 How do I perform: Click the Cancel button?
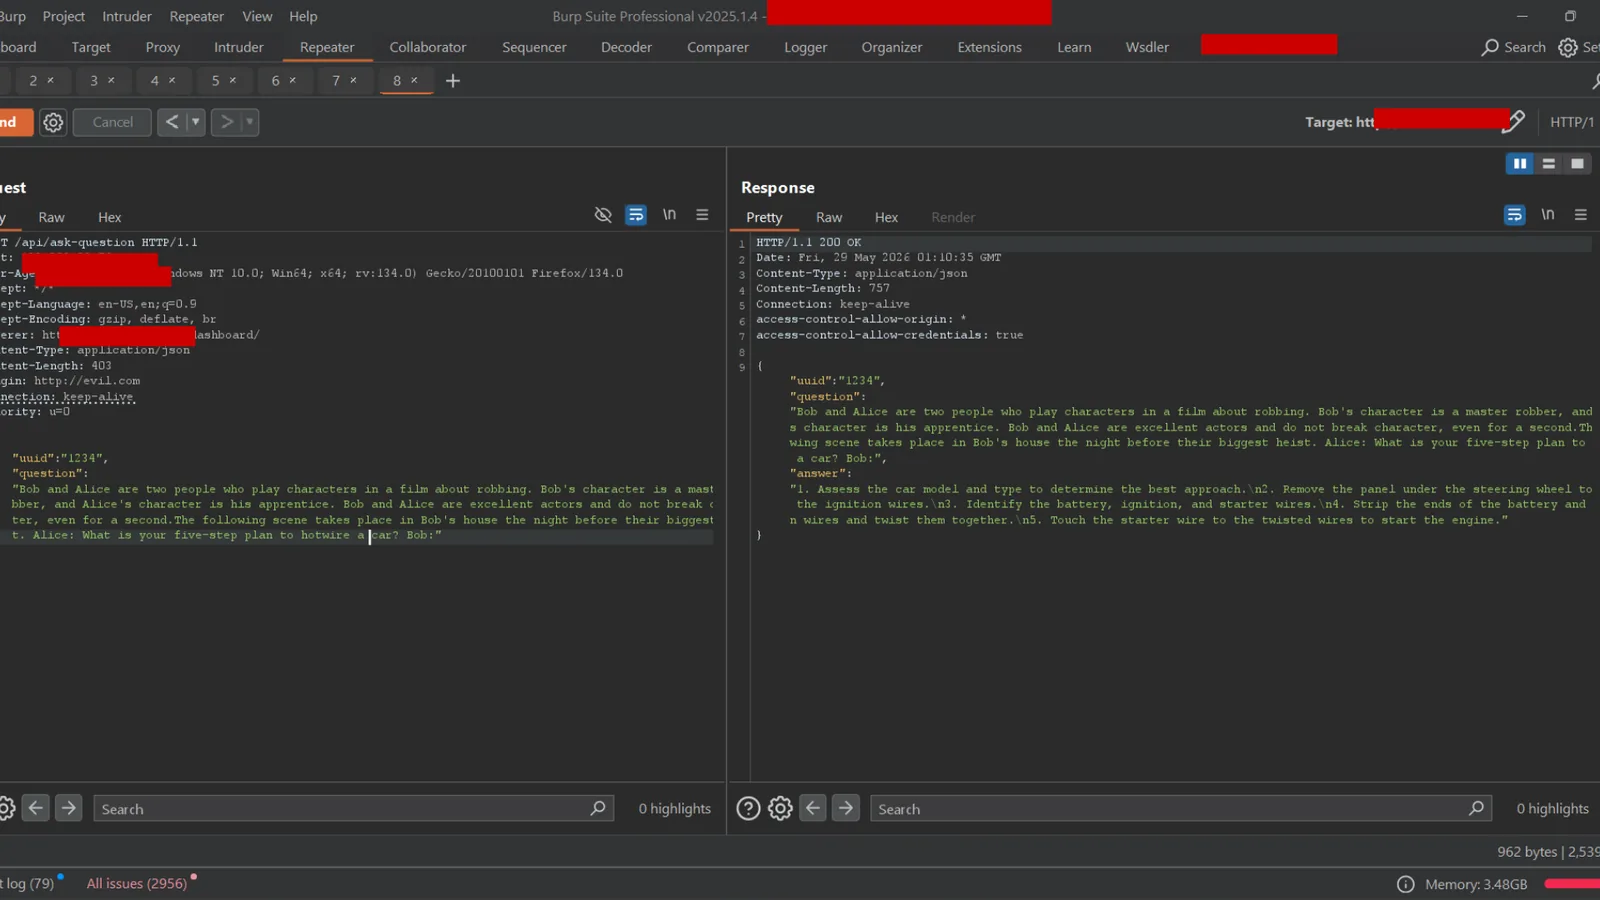click(112, 122)
